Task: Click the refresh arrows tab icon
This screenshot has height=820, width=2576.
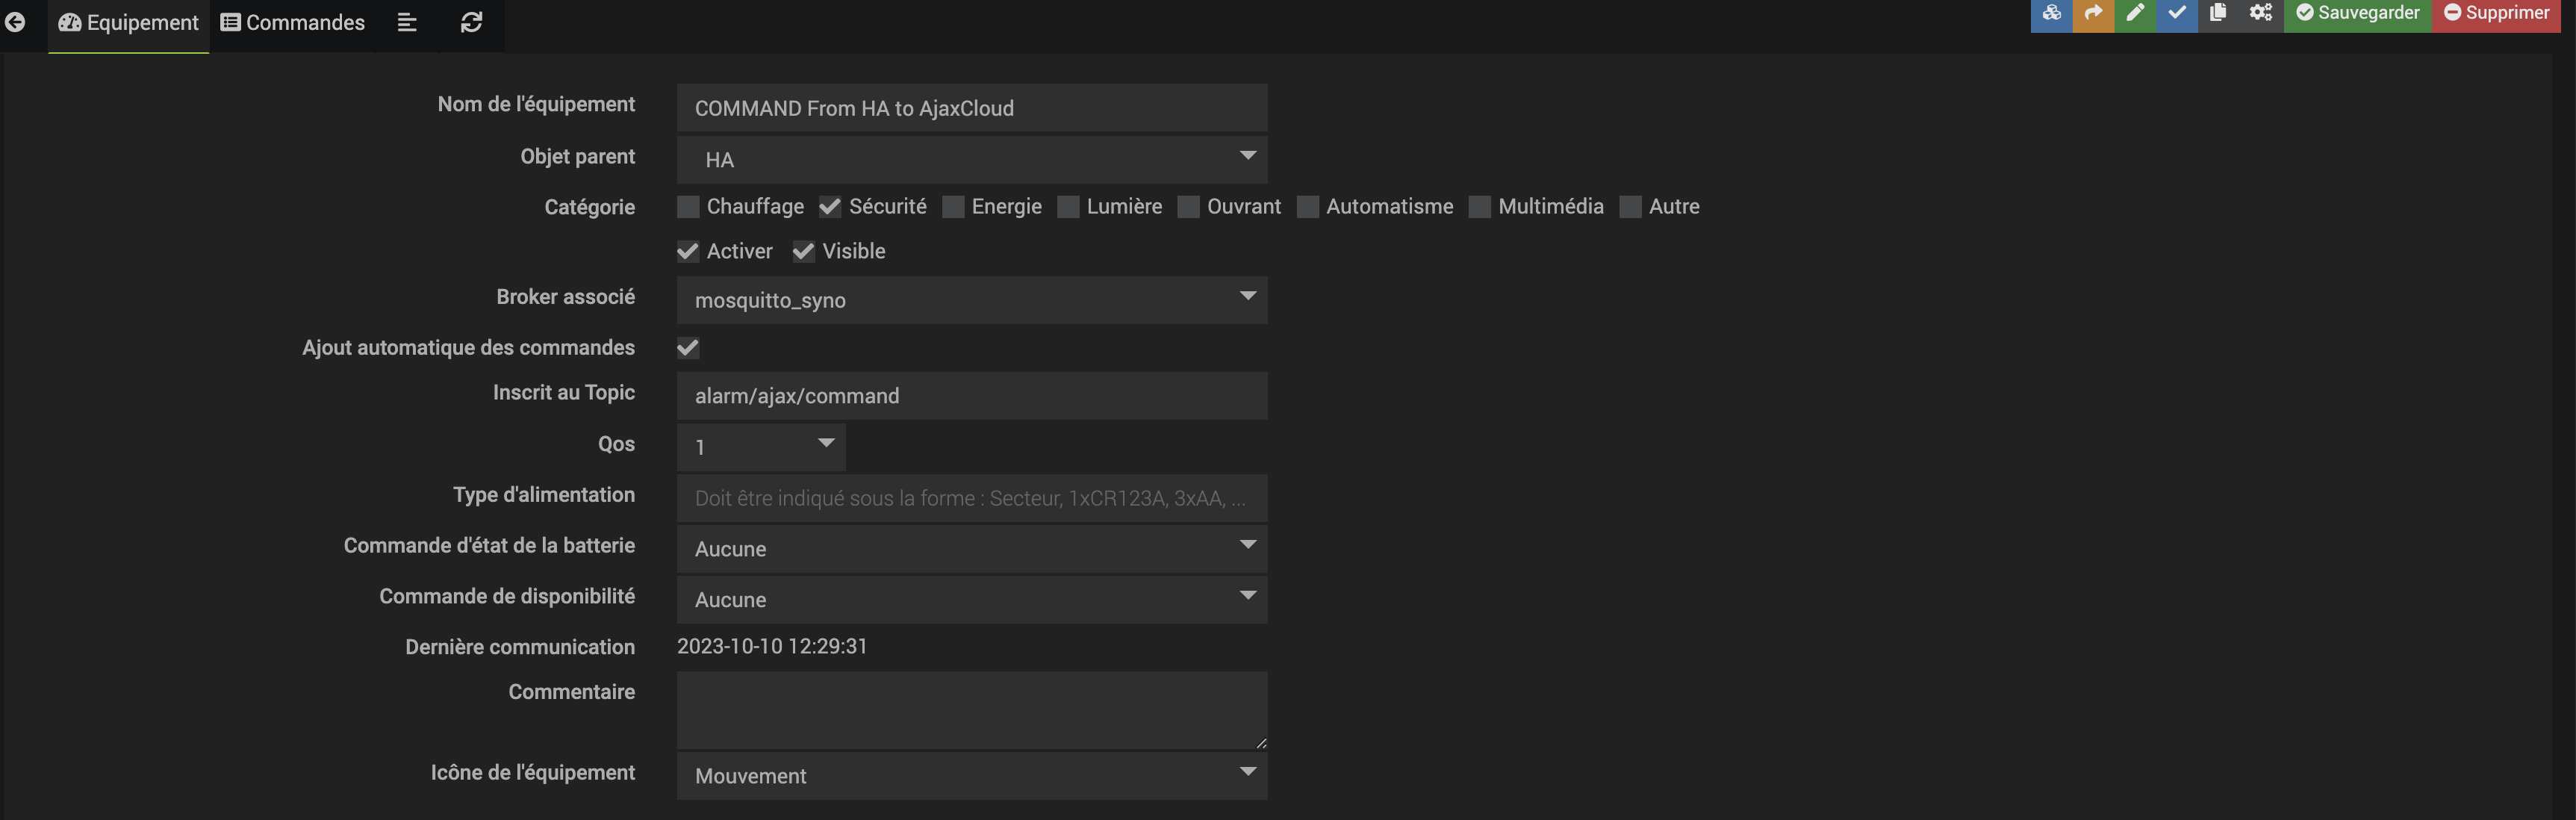Action: point(471,22)
